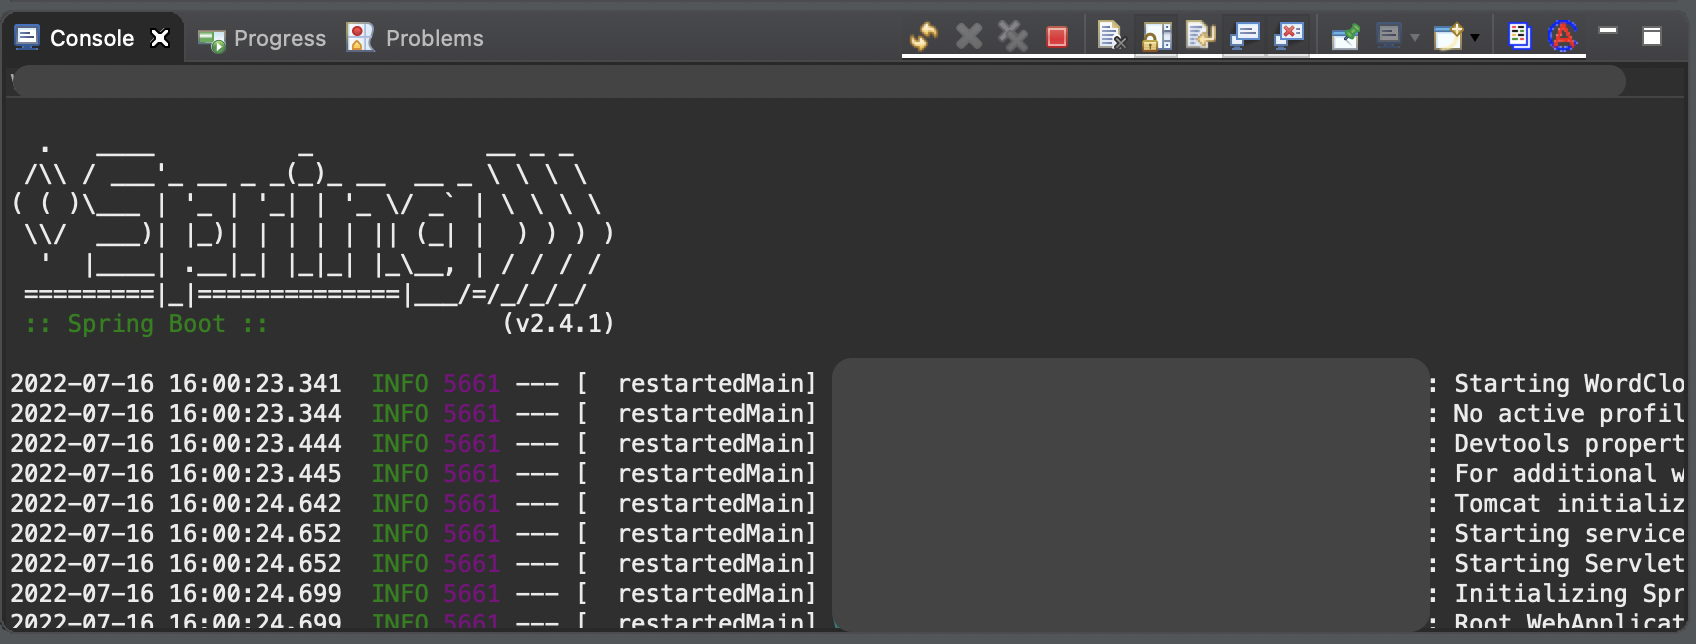
Task: Open the Problems tab
Action: (x=415, y=38)
